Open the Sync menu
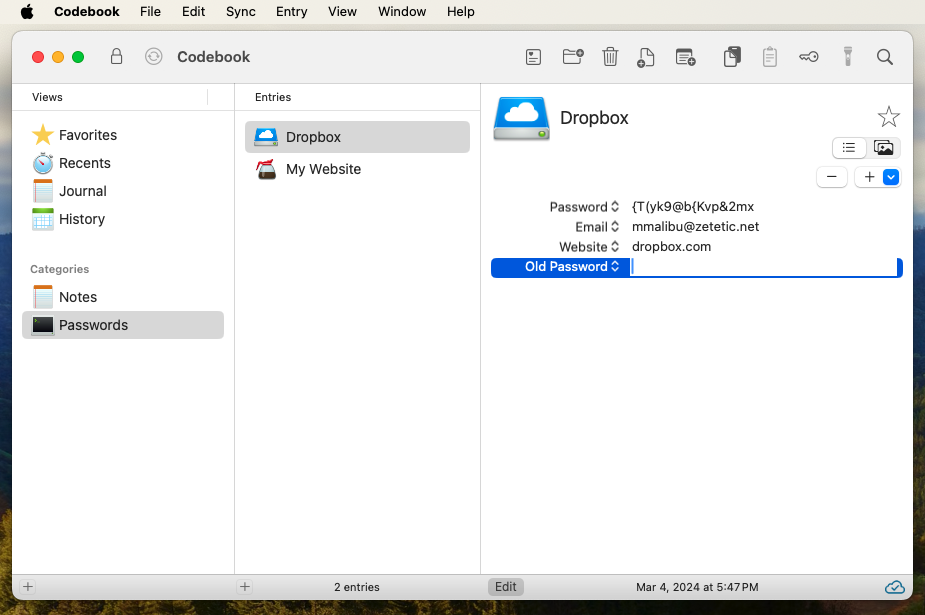925x615 pixels. click(241, 12)
